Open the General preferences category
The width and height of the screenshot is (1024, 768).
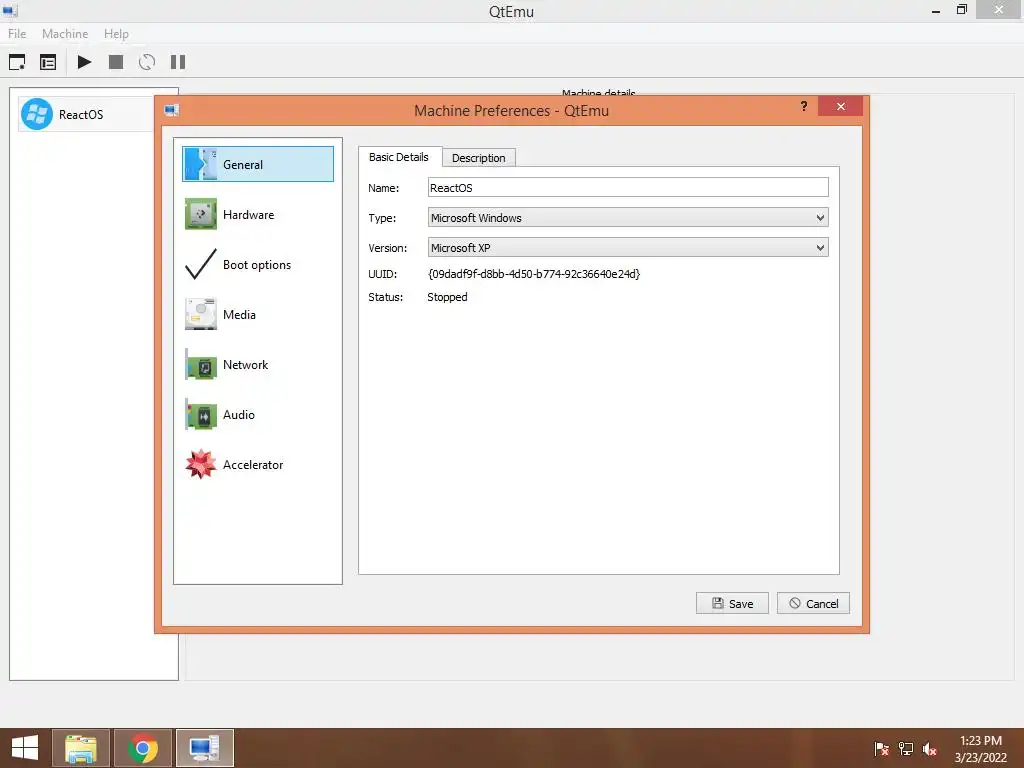click(x=258, y=164)
